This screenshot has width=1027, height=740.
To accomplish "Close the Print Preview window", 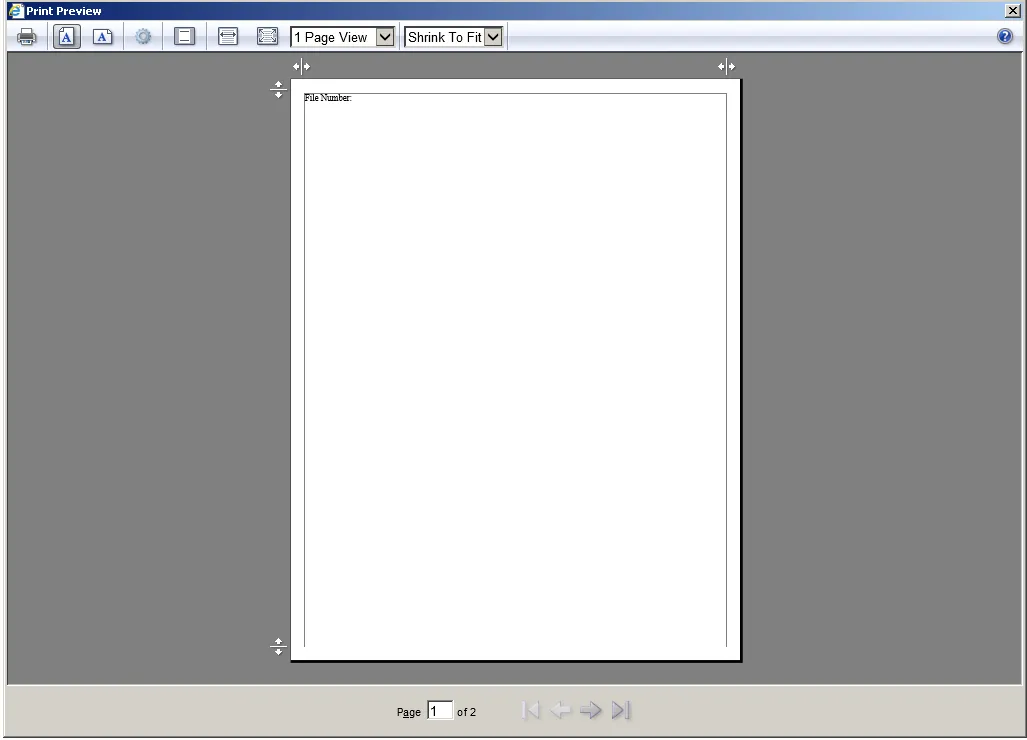I will [1013, 10].
